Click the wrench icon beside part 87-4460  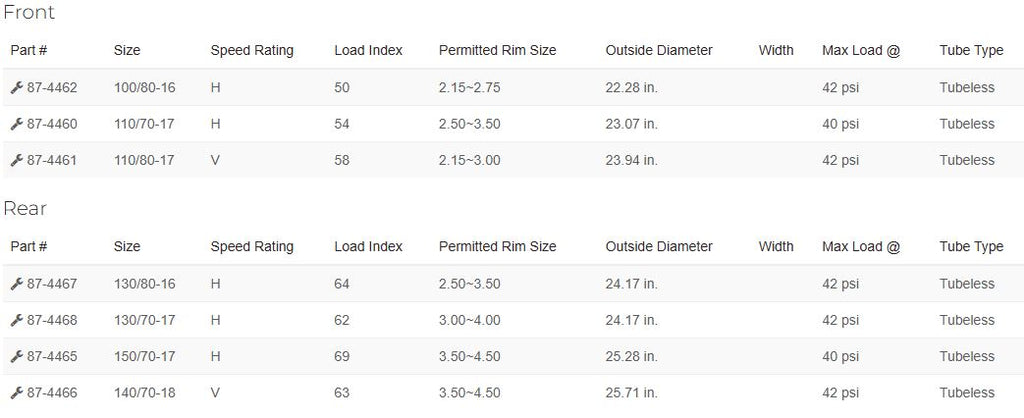(17, 124)
